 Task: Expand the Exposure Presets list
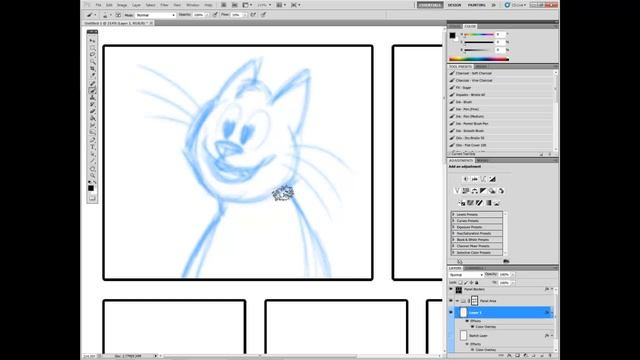pyautogui.click(x=453, y=227)
